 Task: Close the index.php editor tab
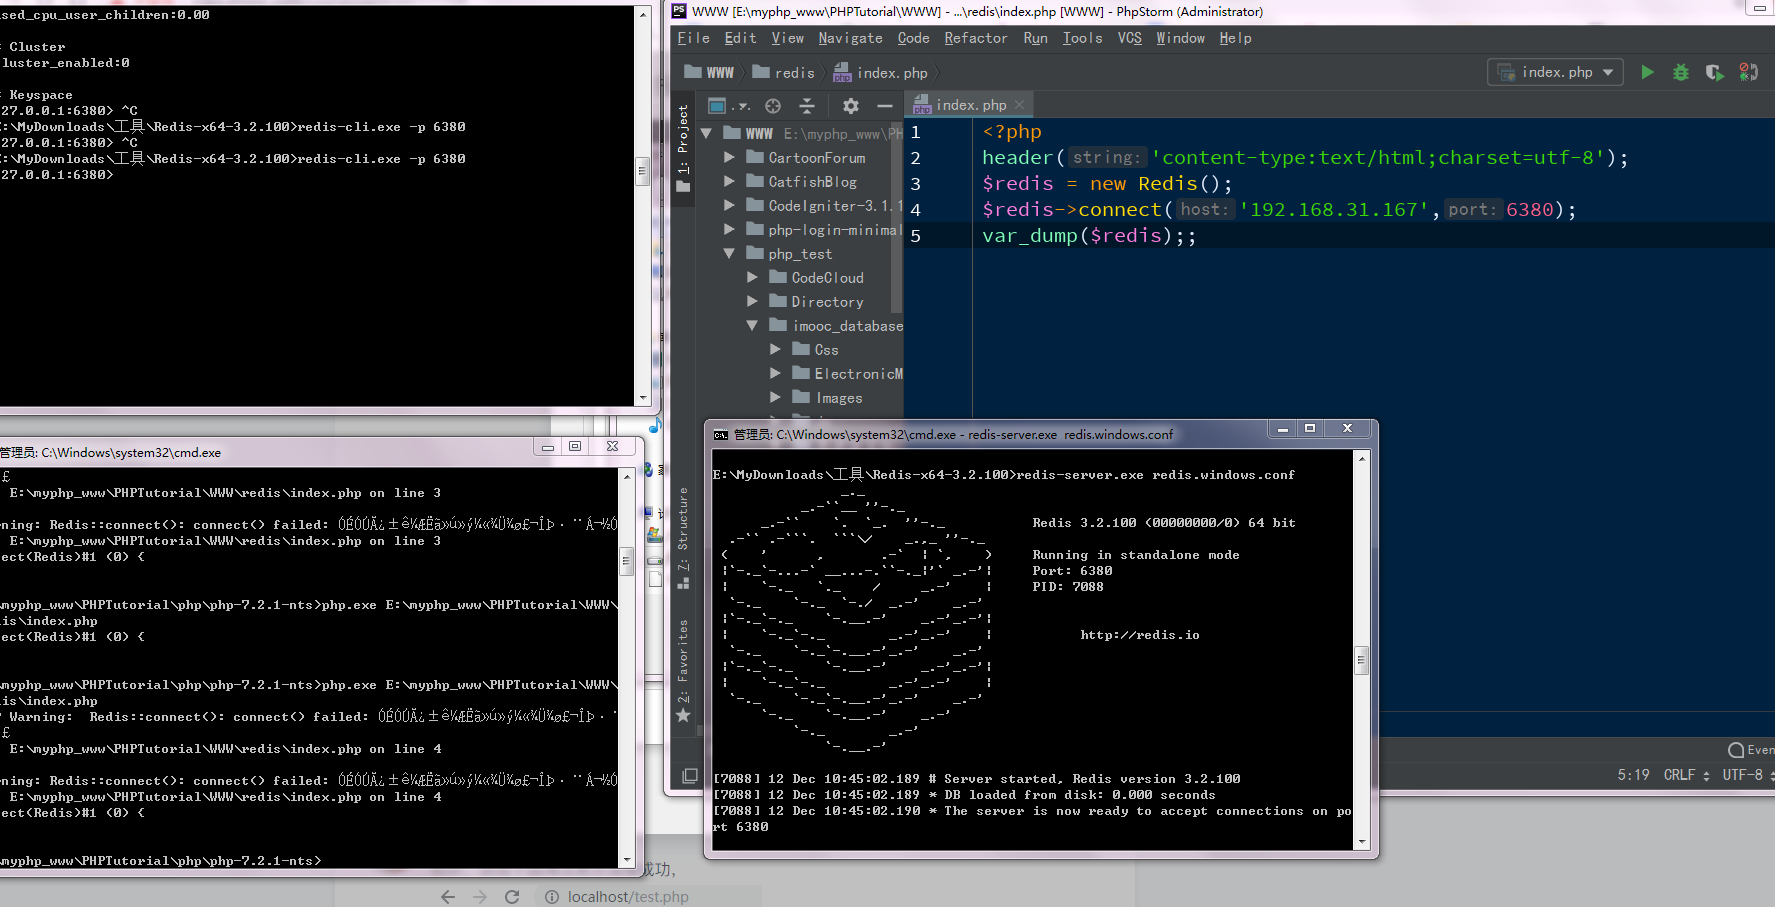point(1019,105)
